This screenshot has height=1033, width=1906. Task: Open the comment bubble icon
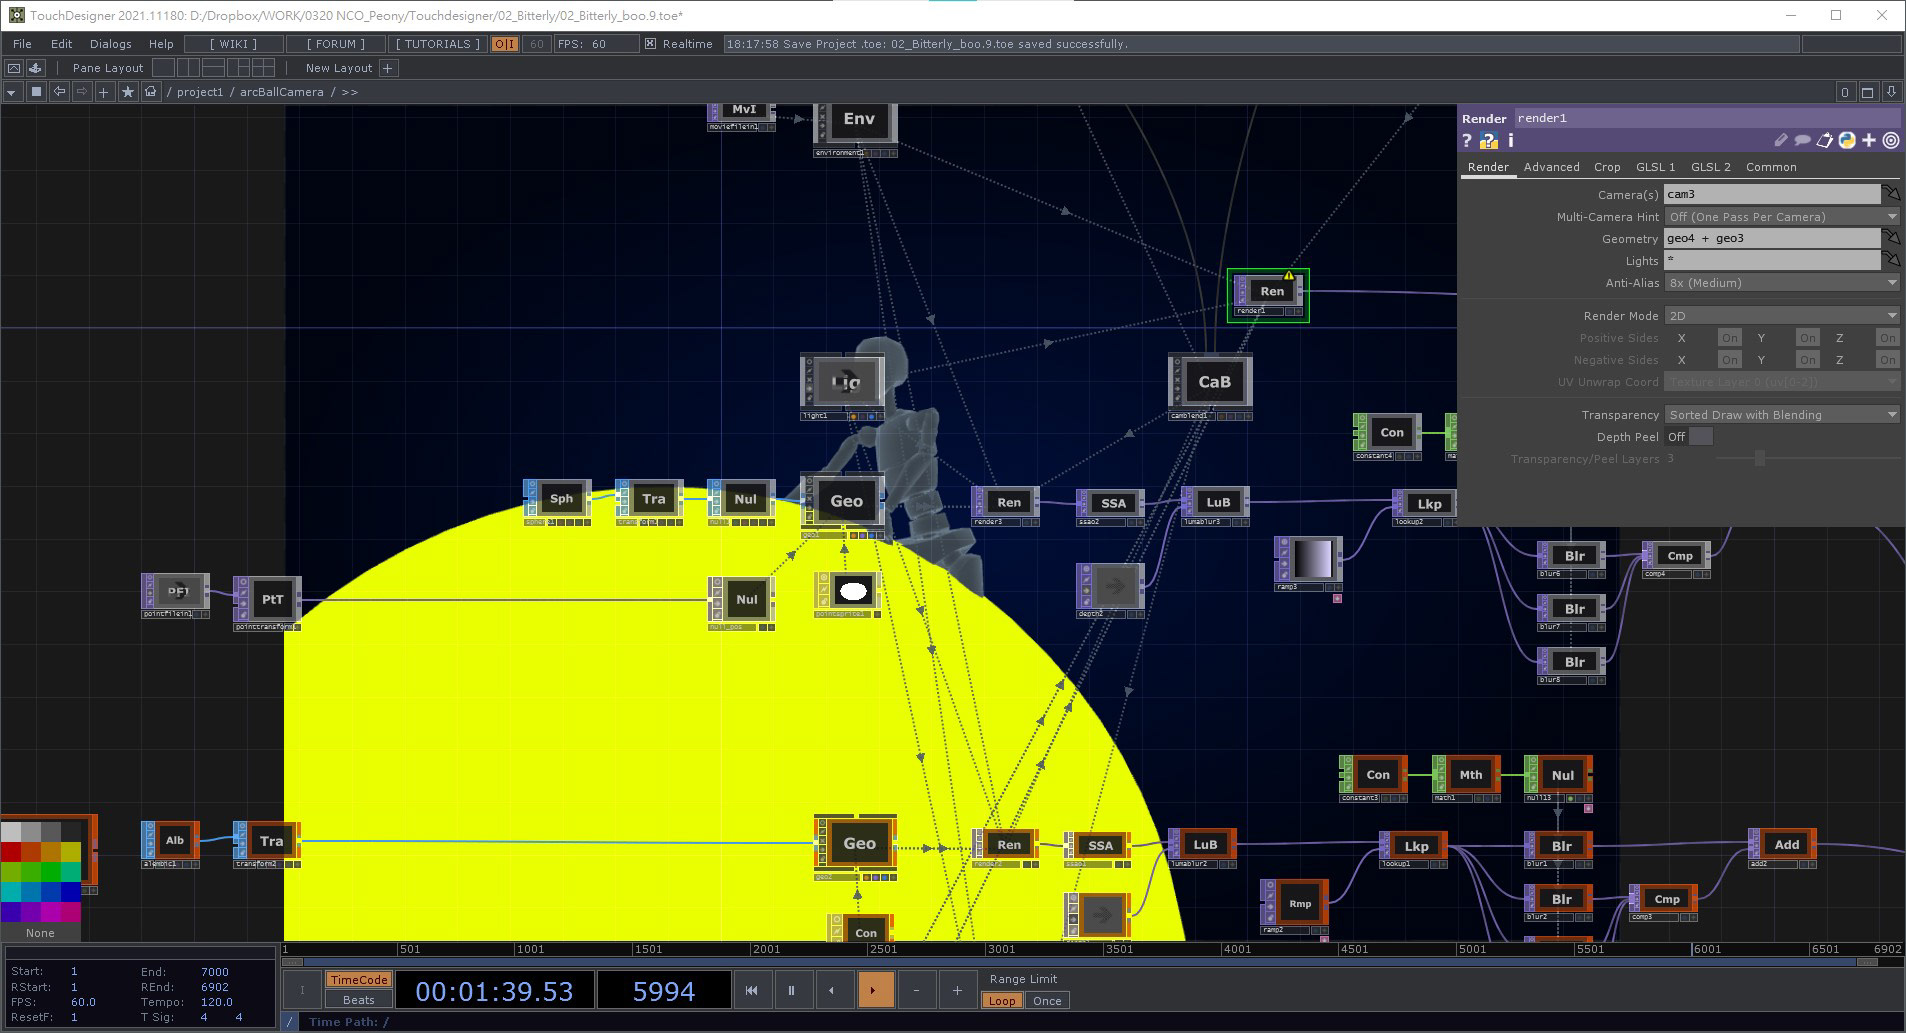click(1802, 141)
